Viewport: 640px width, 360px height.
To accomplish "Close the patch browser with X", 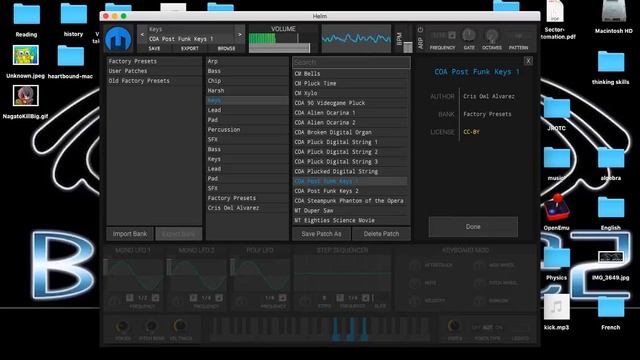I will click(528, 61).
